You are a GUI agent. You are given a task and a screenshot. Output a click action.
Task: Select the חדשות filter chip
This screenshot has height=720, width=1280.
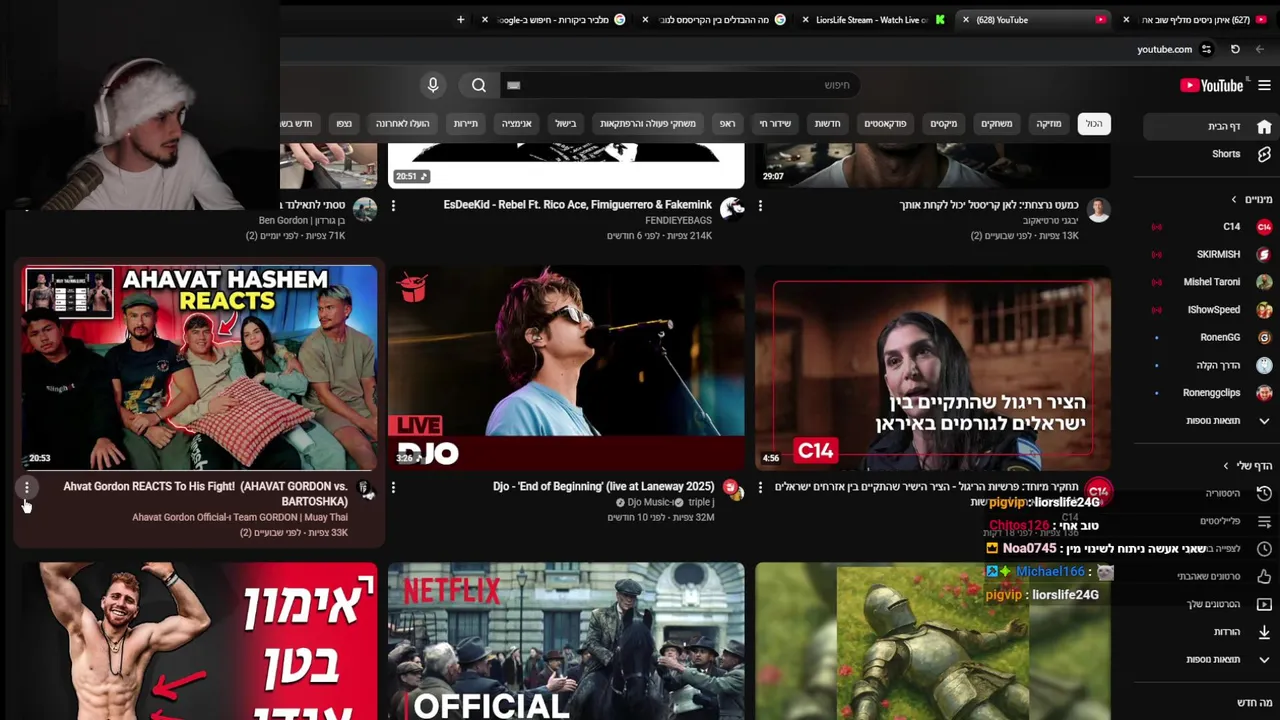point(828,124)
